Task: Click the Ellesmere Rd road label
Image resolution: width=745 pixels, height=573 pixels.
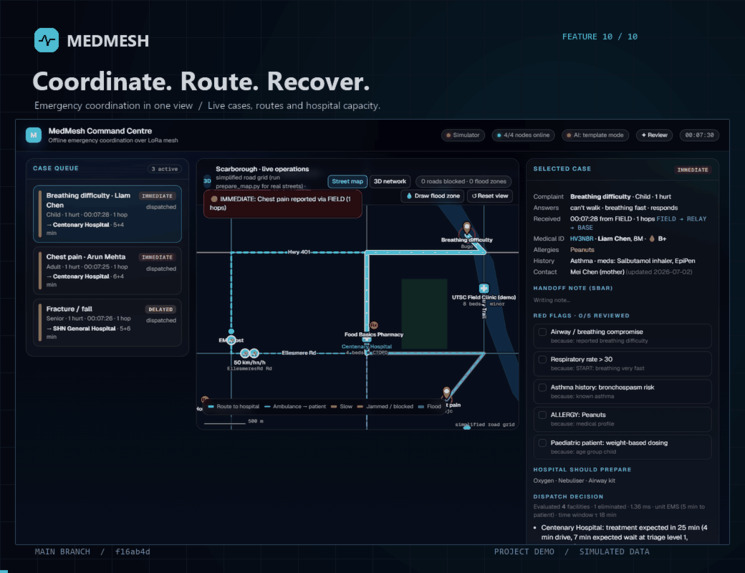Action: pyautogui.click(x=299, y=353)
